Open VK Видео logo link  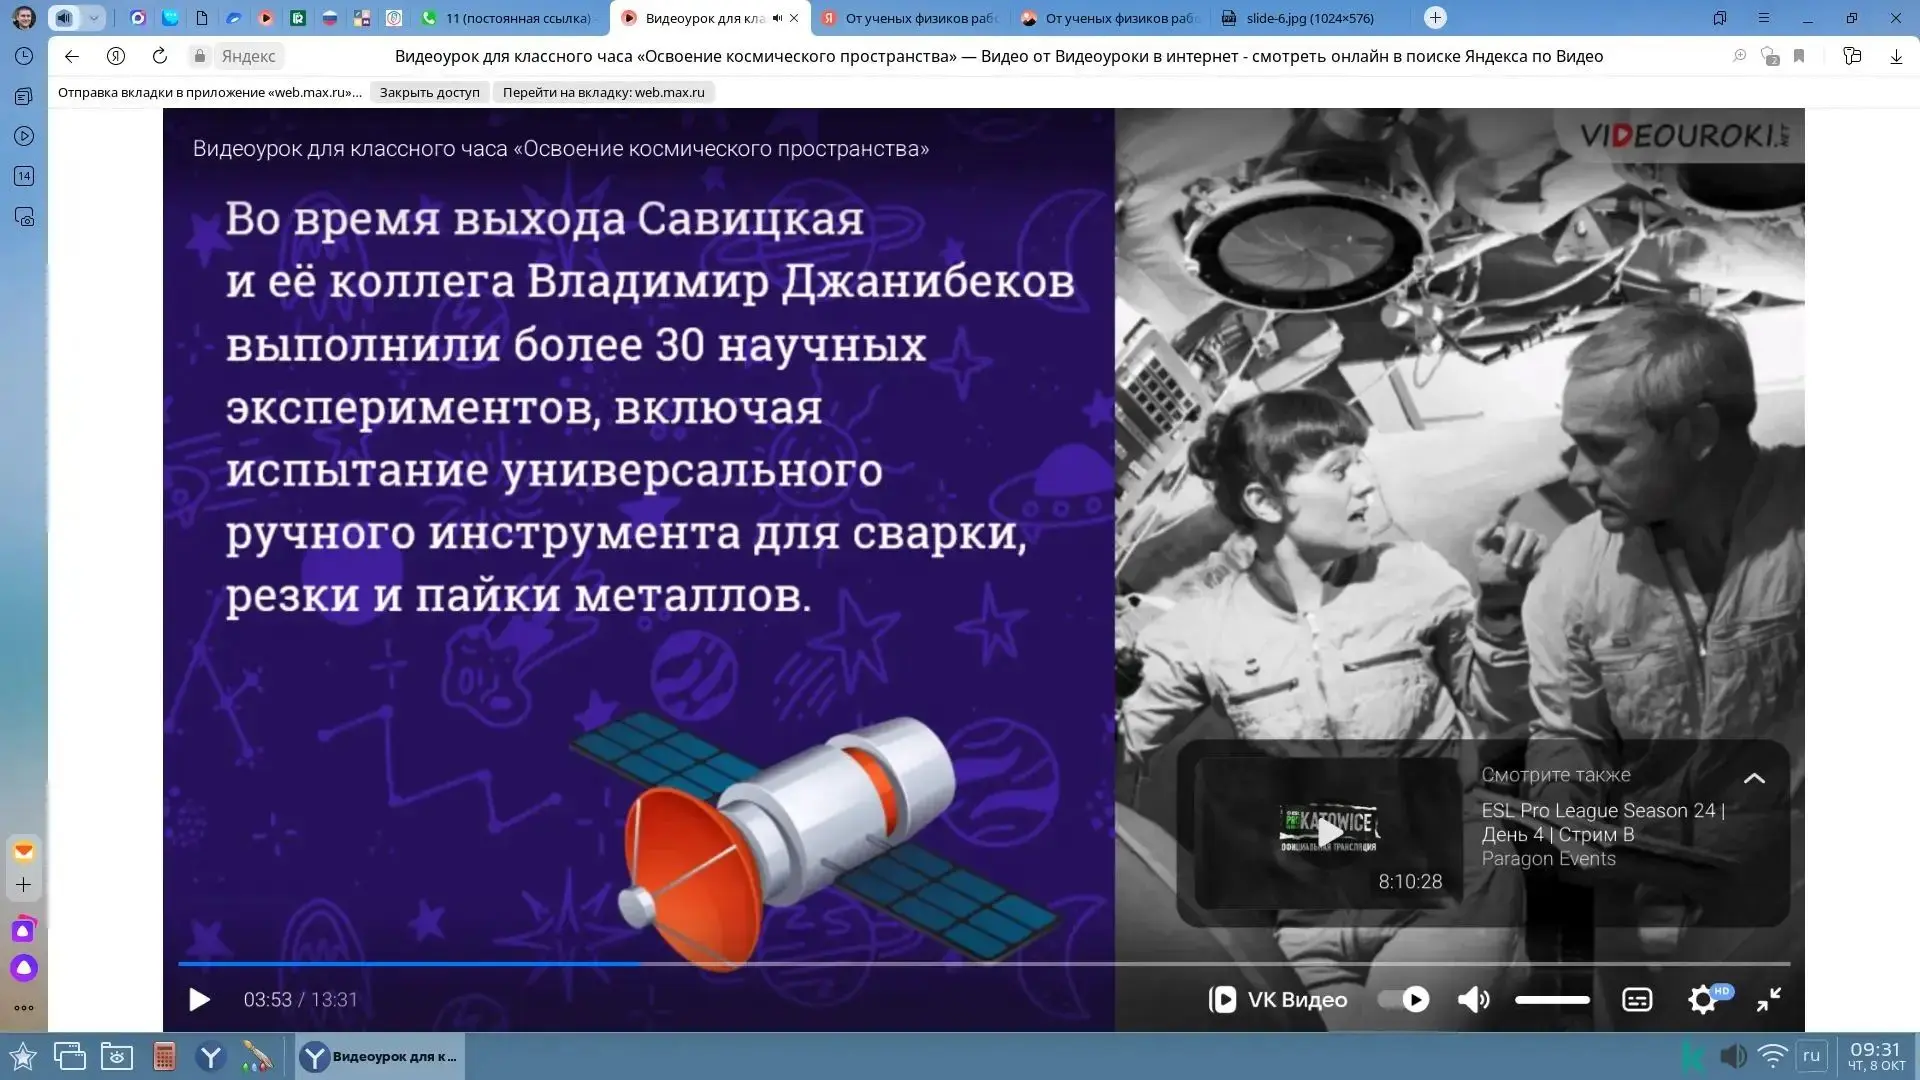[1278, 999]
